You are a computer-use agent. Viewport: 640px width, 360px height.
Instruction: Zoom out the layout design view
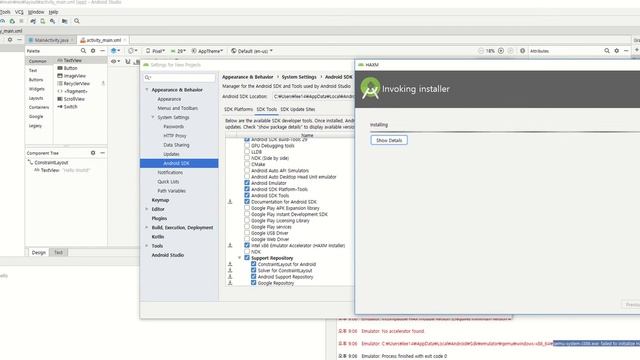(481, 51)
